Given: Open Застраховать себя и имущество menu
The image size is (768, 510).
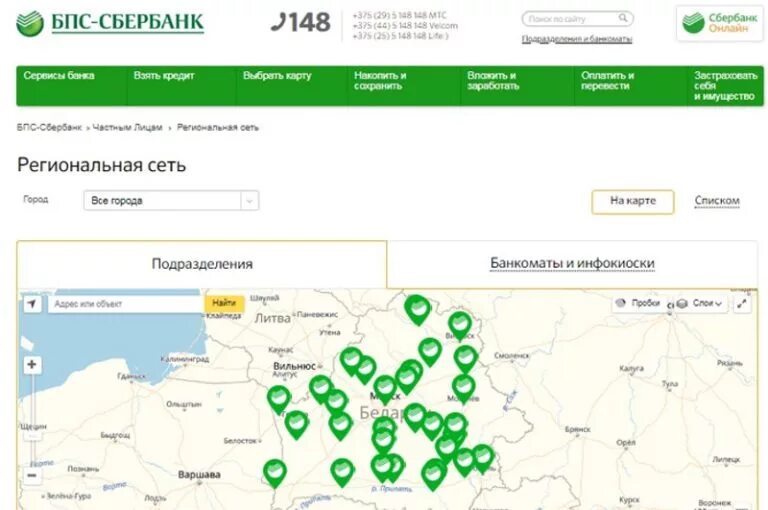Looking at the screenshot, I should [x=725, y=86].
